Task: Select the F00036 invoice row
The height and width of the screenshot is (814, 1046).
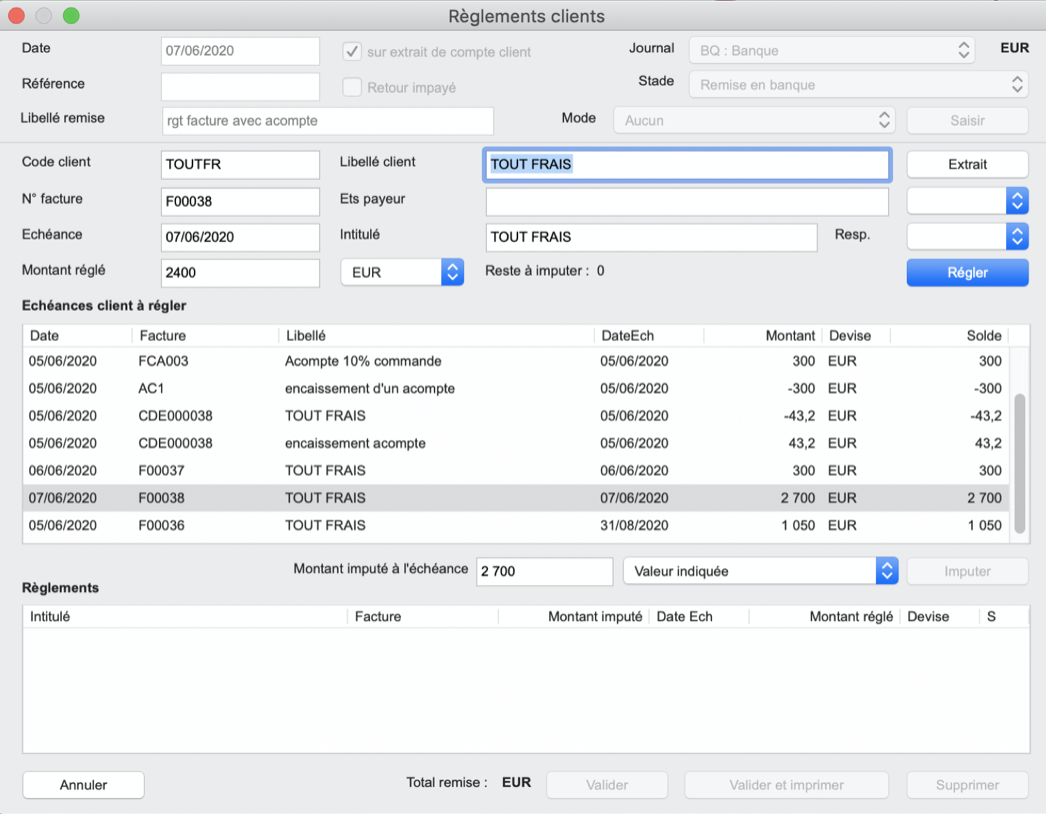Action: pos(516,525)
